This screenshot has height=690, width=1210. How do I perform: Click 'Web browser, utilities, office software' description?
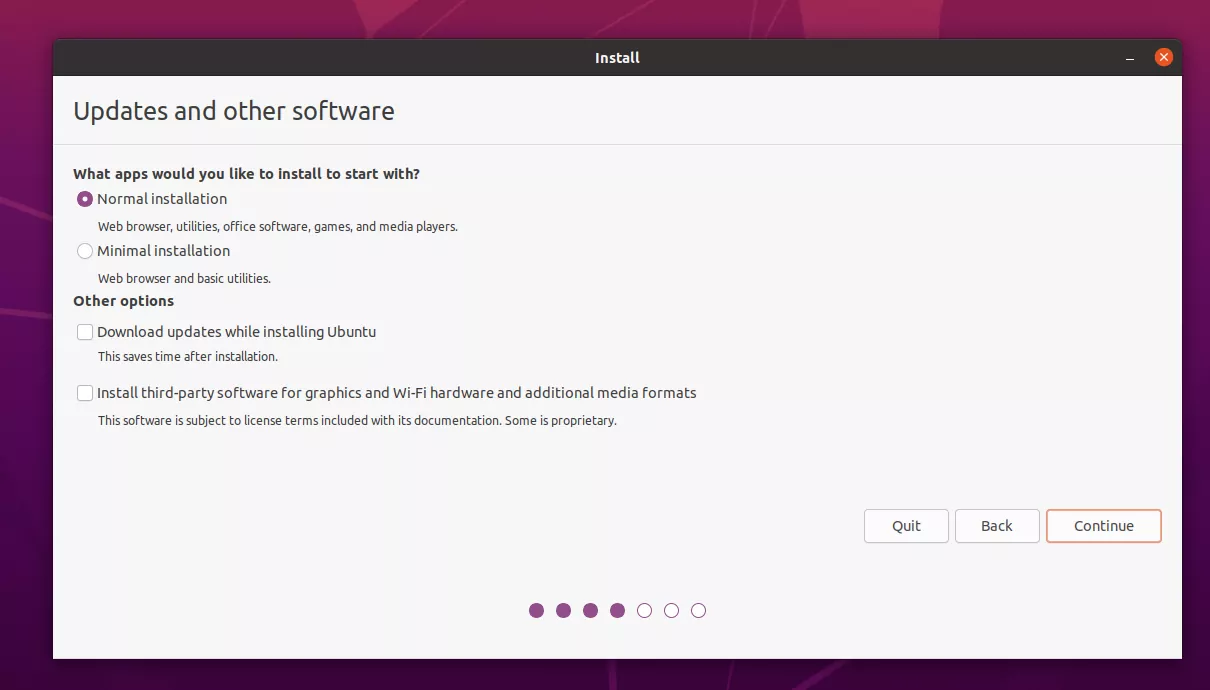pos(278,227)
